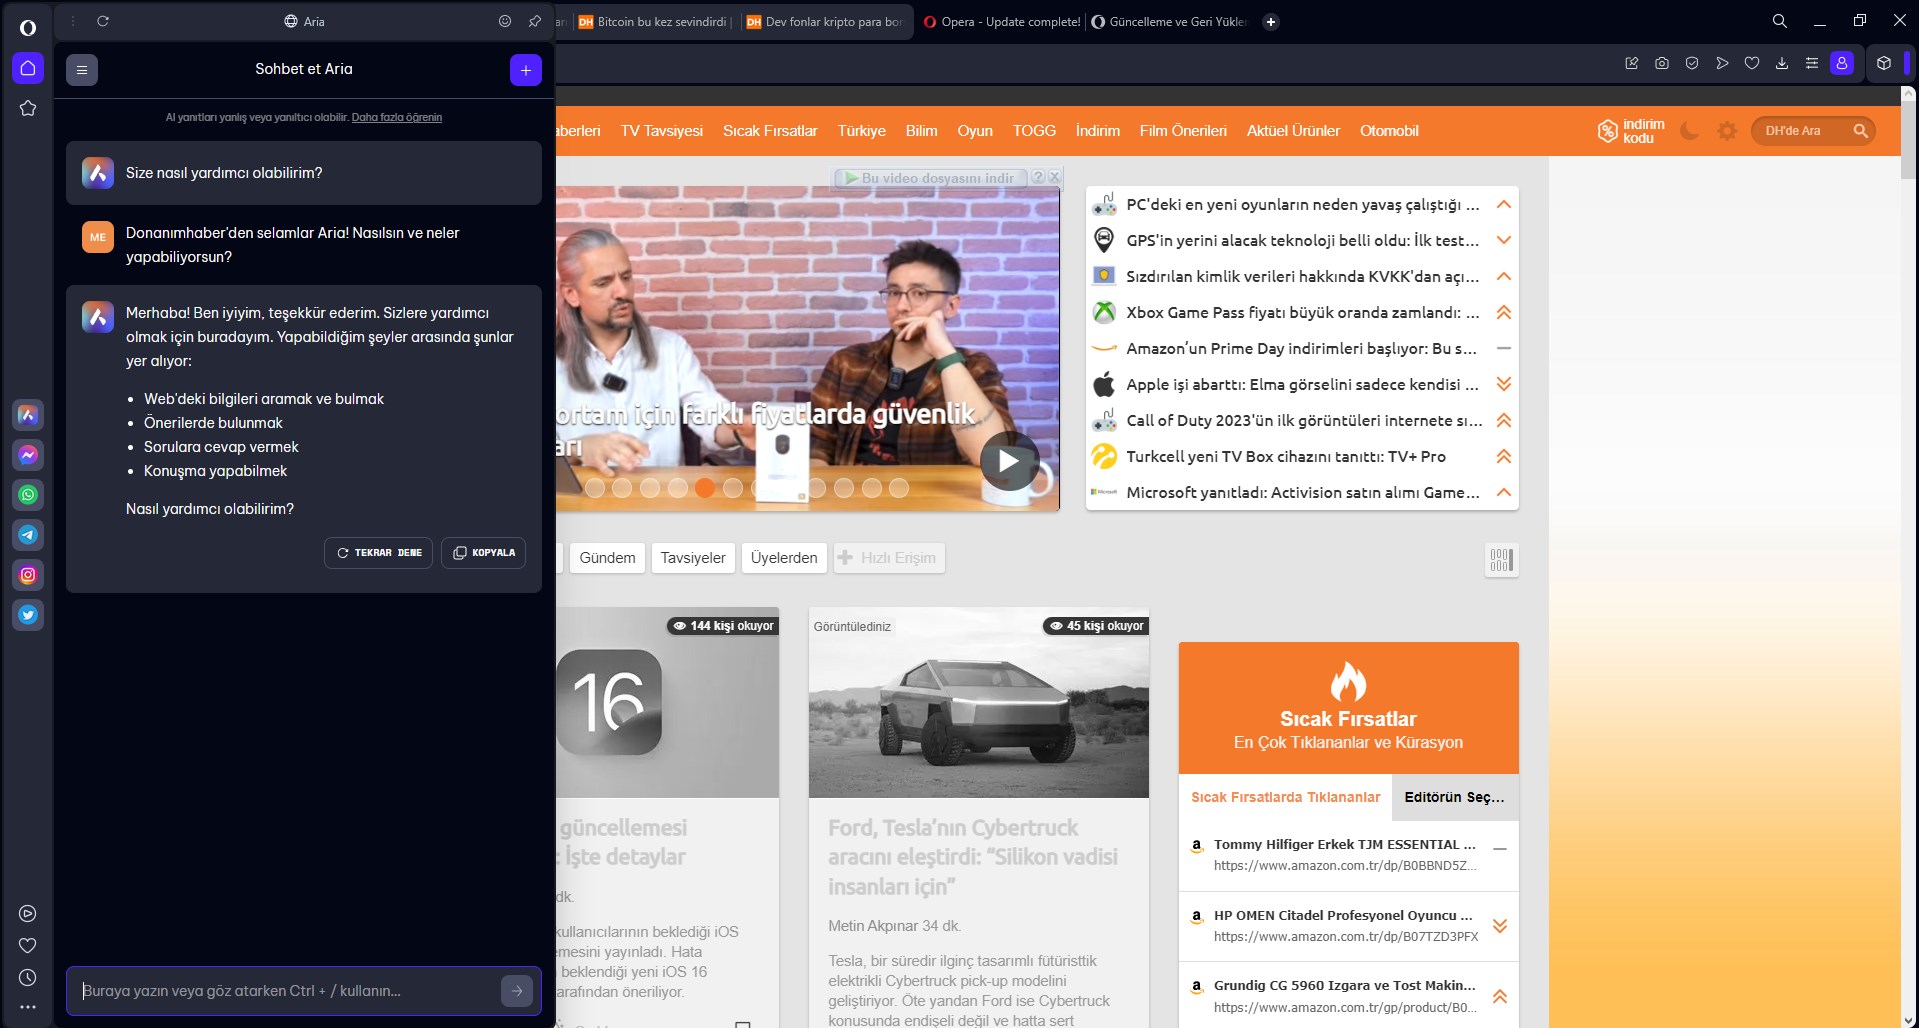Image resolution: width=1919 pixels, height=1028 pixels.
Task: Switch to Bitcoin bu kez sevindirdi tab
Action: pyautogui.click(x=655, y=22)
